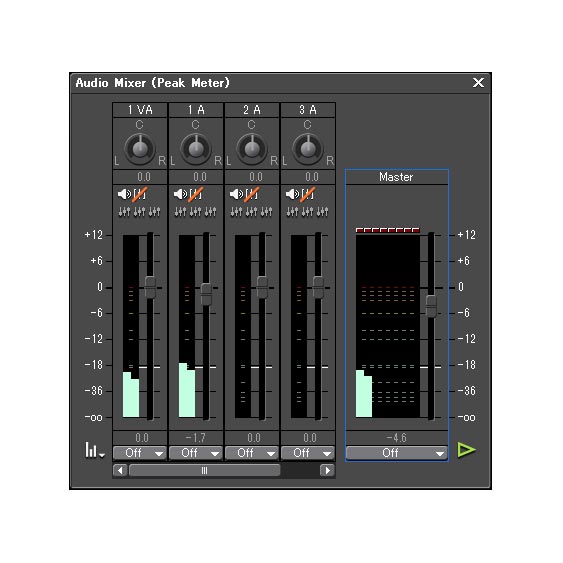
Task: Click the 3 A pan value 0.0
Action: tap(312, 177)
